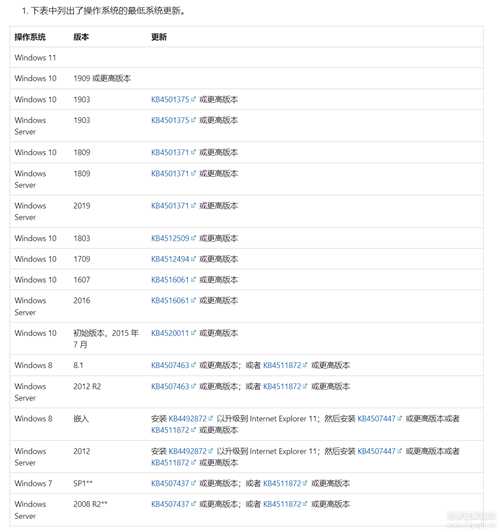Select the Windows 11 cell

[35, 58]
